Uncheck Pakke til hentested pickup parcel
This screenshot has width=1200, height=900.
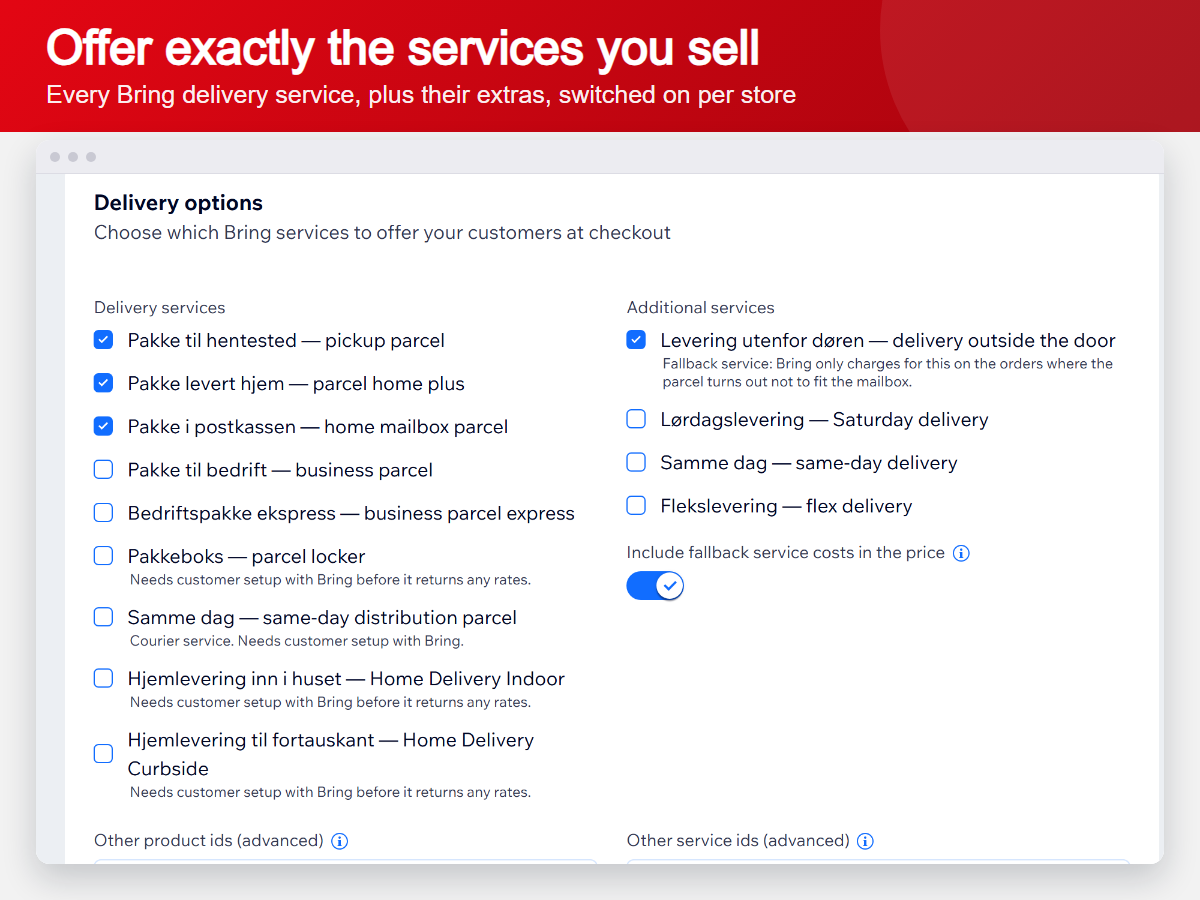tap(103, 340)
